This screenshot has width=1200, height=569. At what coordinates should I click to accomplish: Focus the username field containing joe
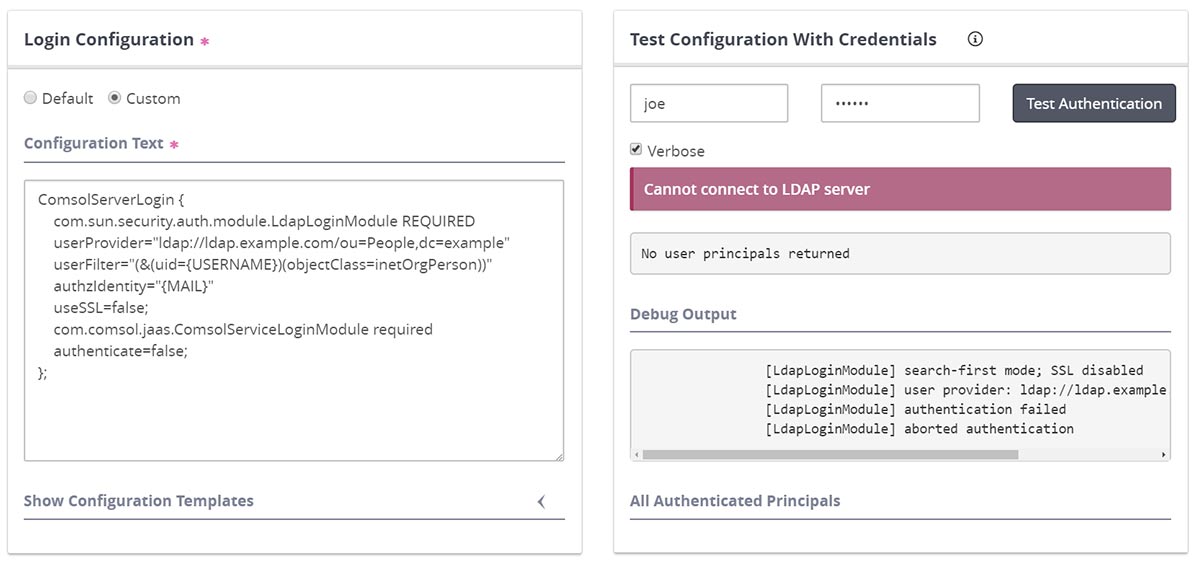[709, 104]
